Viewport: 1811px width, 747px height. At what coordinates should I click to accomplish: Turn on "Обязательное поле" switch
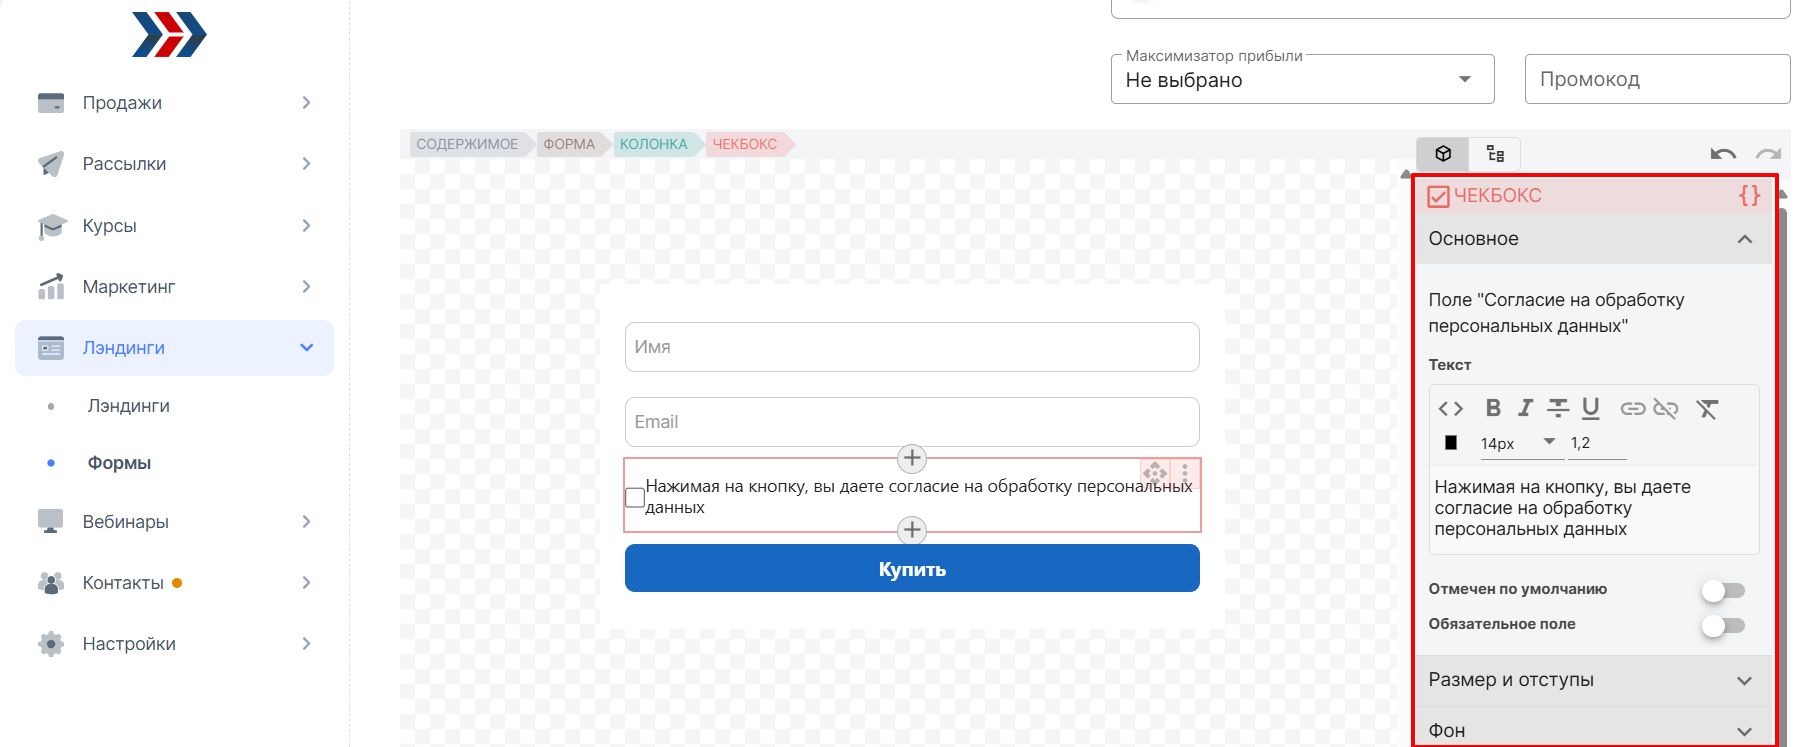(1723, 625)
